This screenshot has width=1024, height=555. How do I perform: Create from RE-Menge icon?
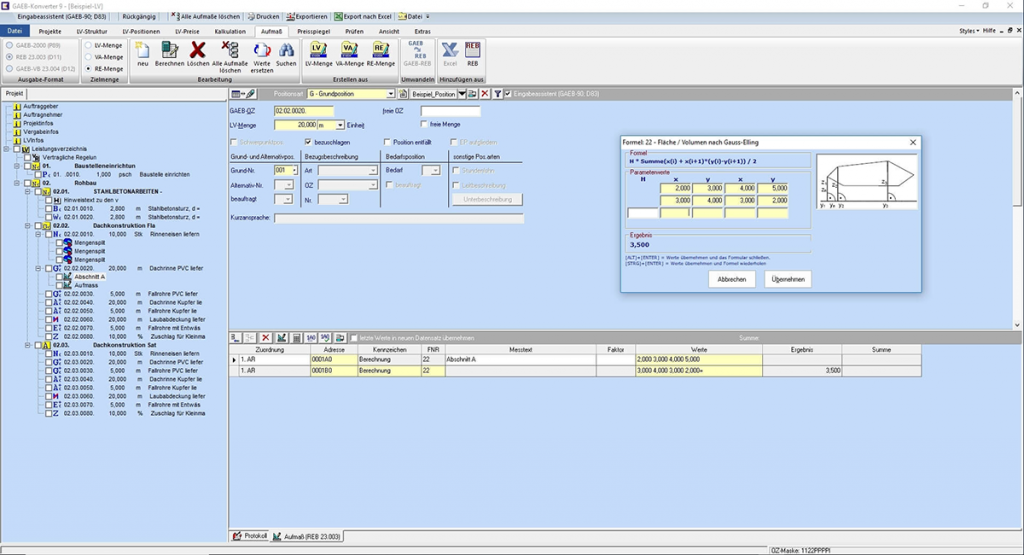tap(380, 50)
